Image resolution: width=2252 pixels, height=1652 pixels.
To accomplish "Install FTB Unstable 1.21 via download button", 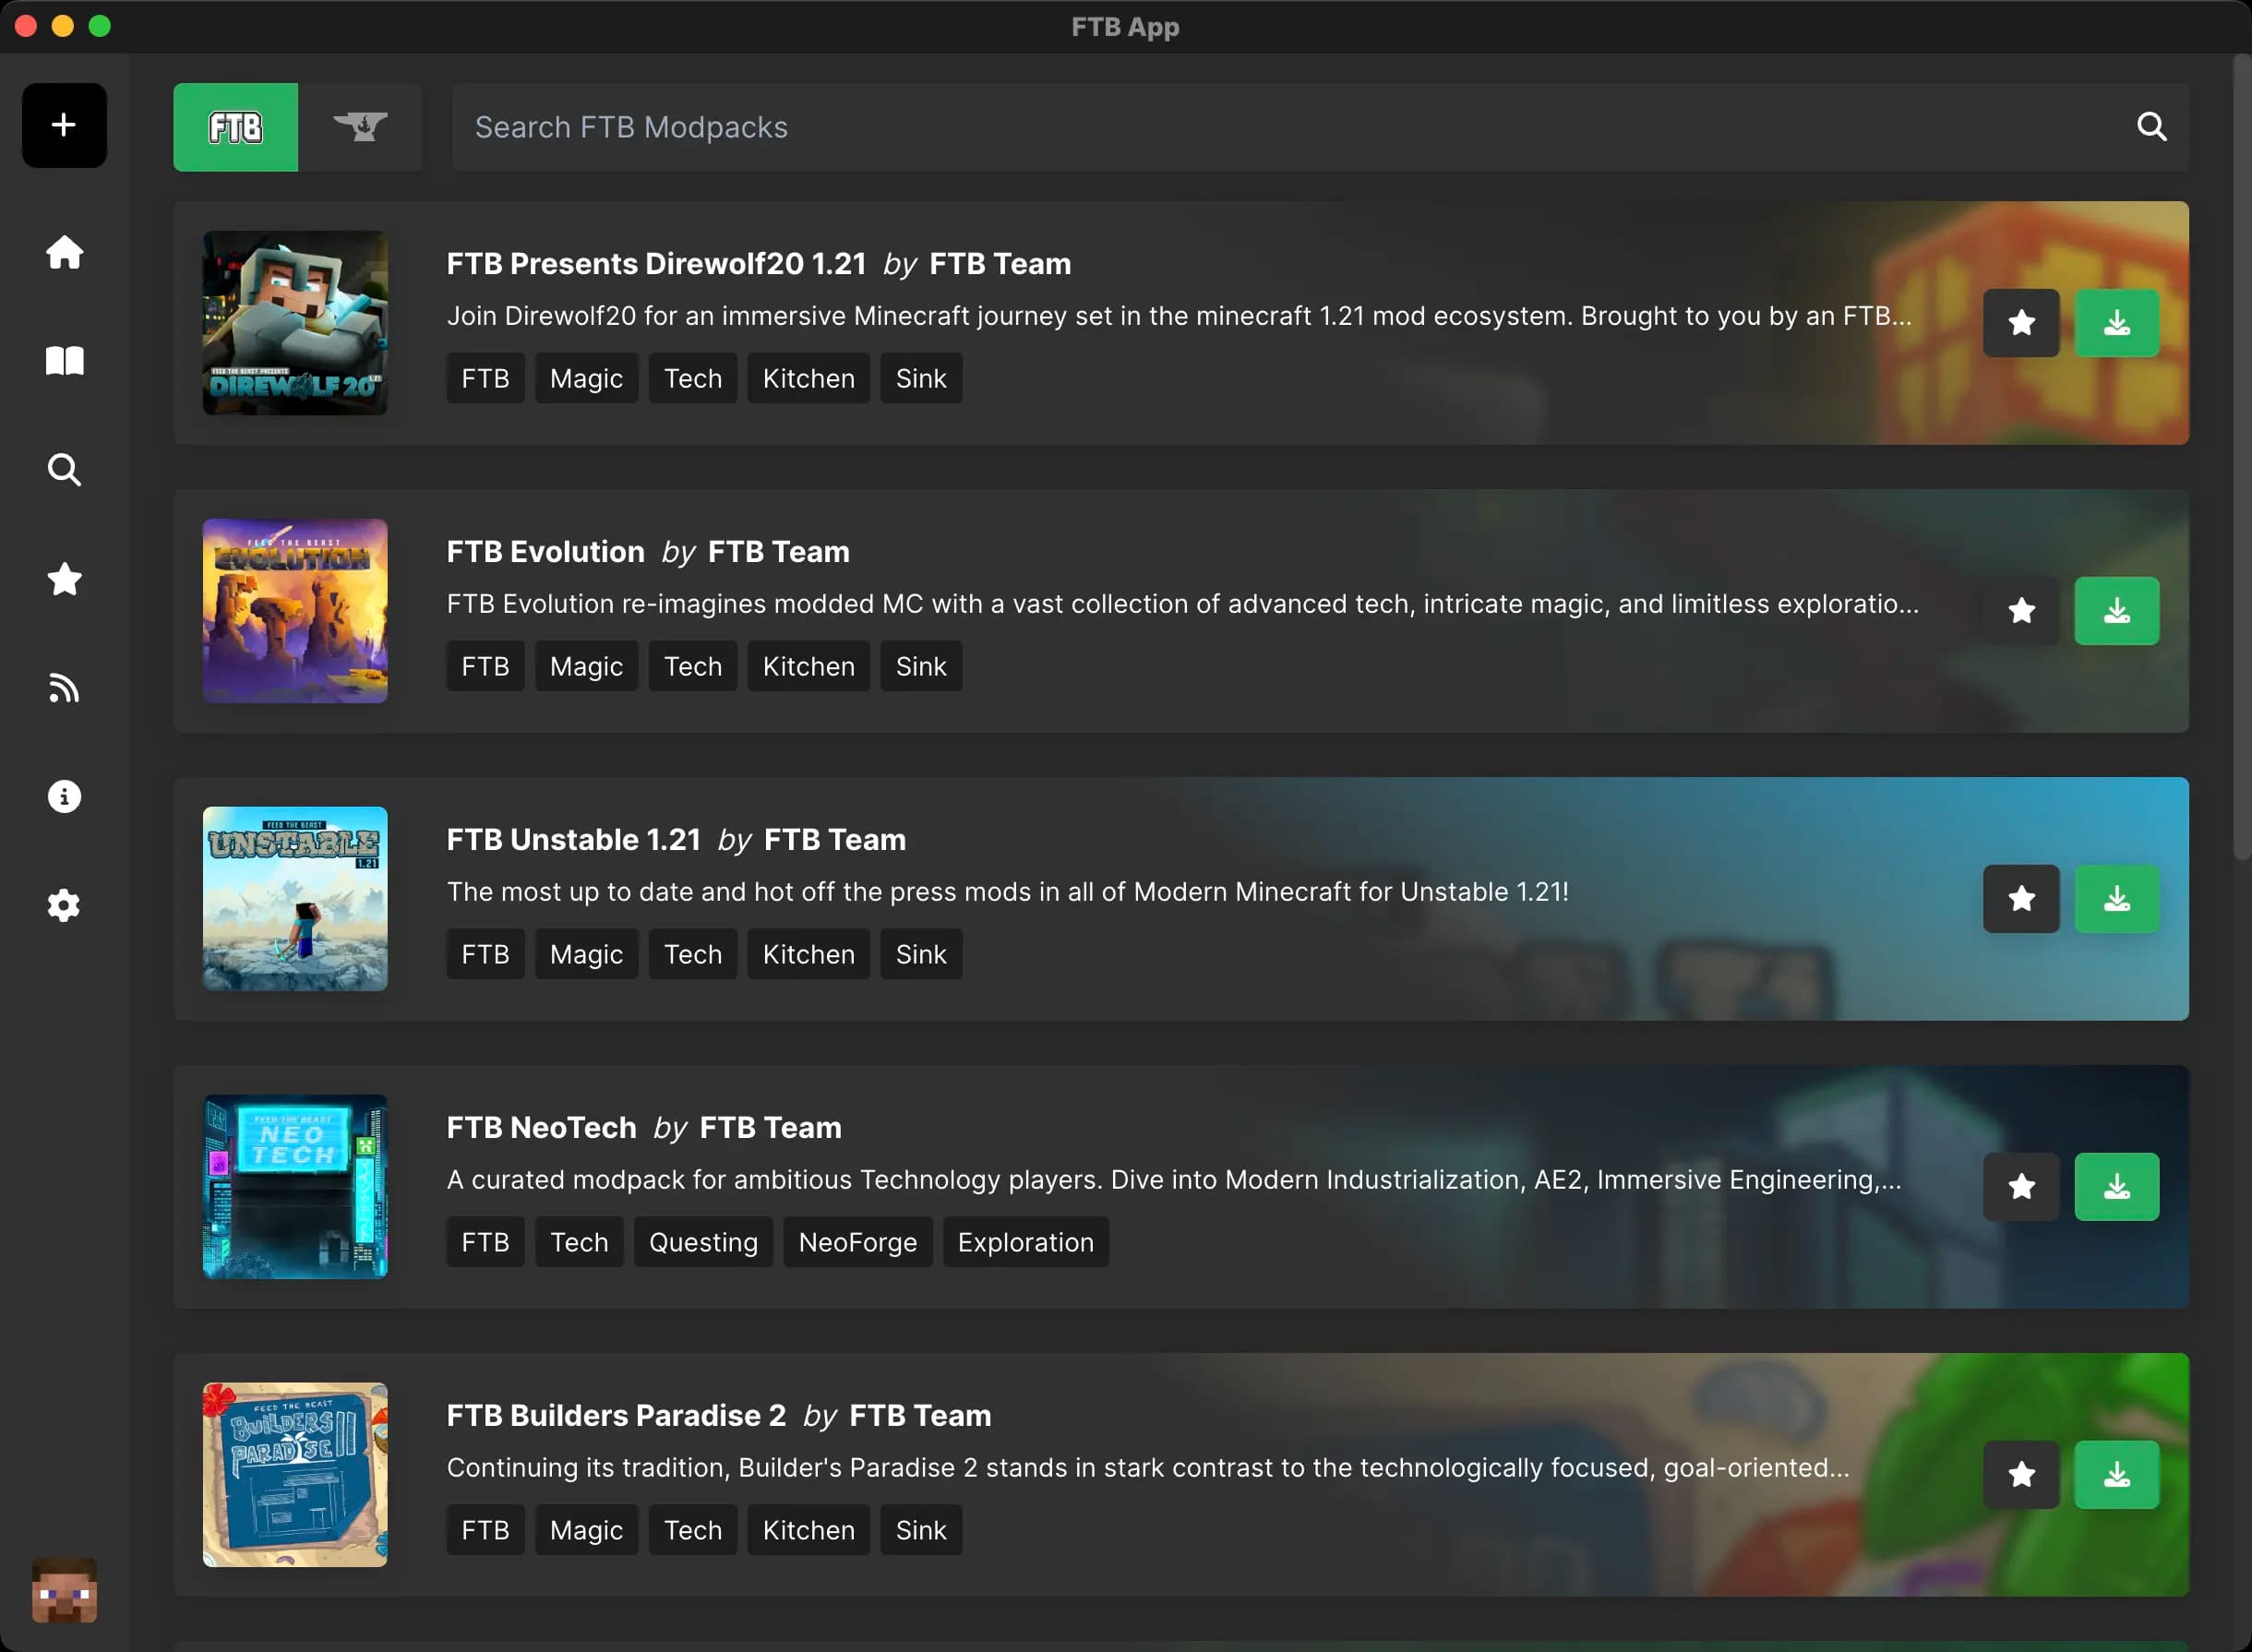I will [x=2116, y=899].
